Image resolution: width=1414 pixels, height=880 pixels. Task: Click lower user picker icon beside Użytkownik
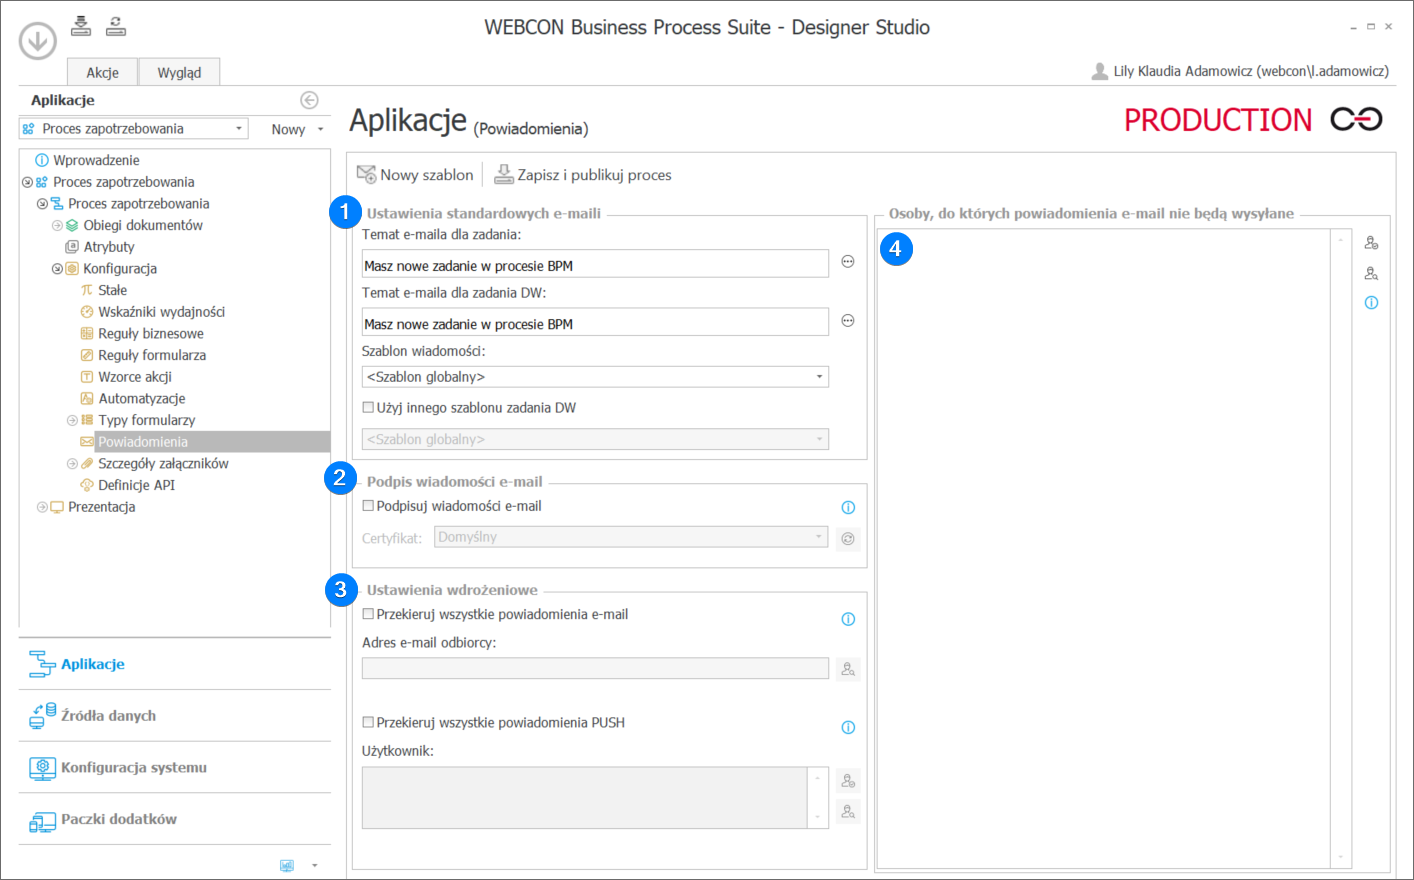pos(848,812)
